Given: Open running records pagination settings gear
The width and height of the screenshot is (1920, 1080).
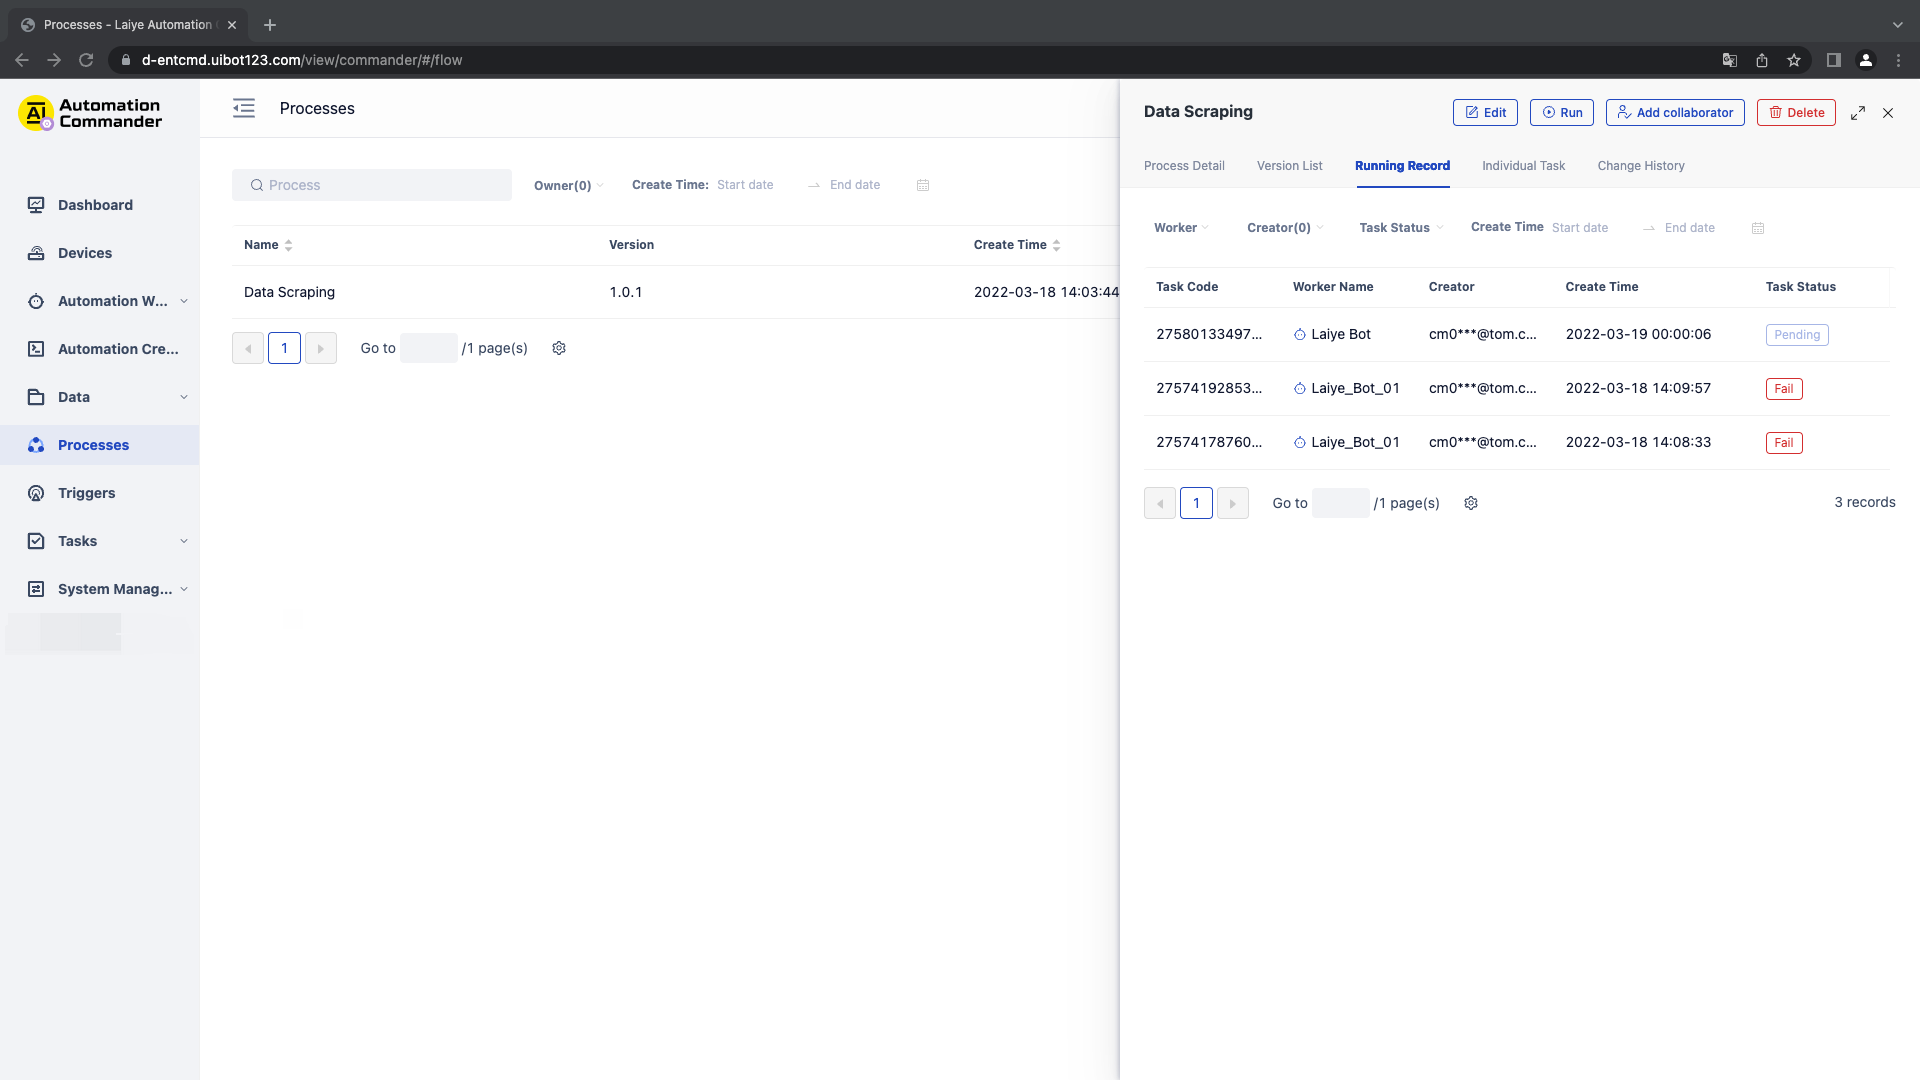Looking at the screenshot, I should point(1471,503).
